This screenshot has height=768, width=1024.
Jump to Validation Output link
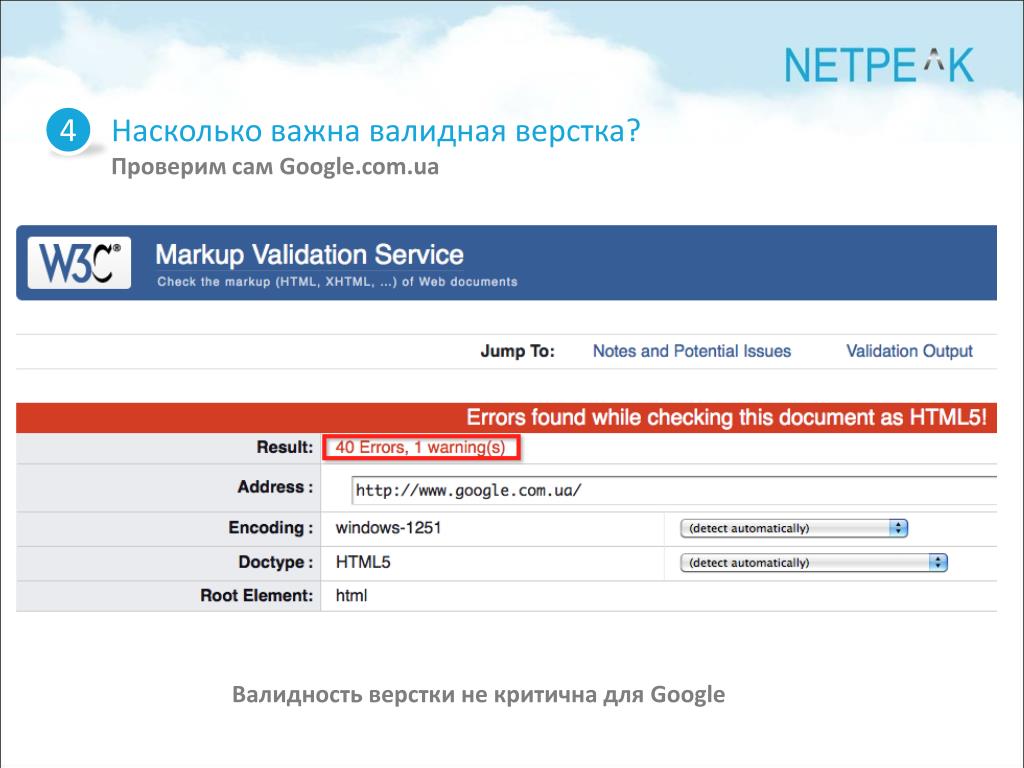click(909, 351)
